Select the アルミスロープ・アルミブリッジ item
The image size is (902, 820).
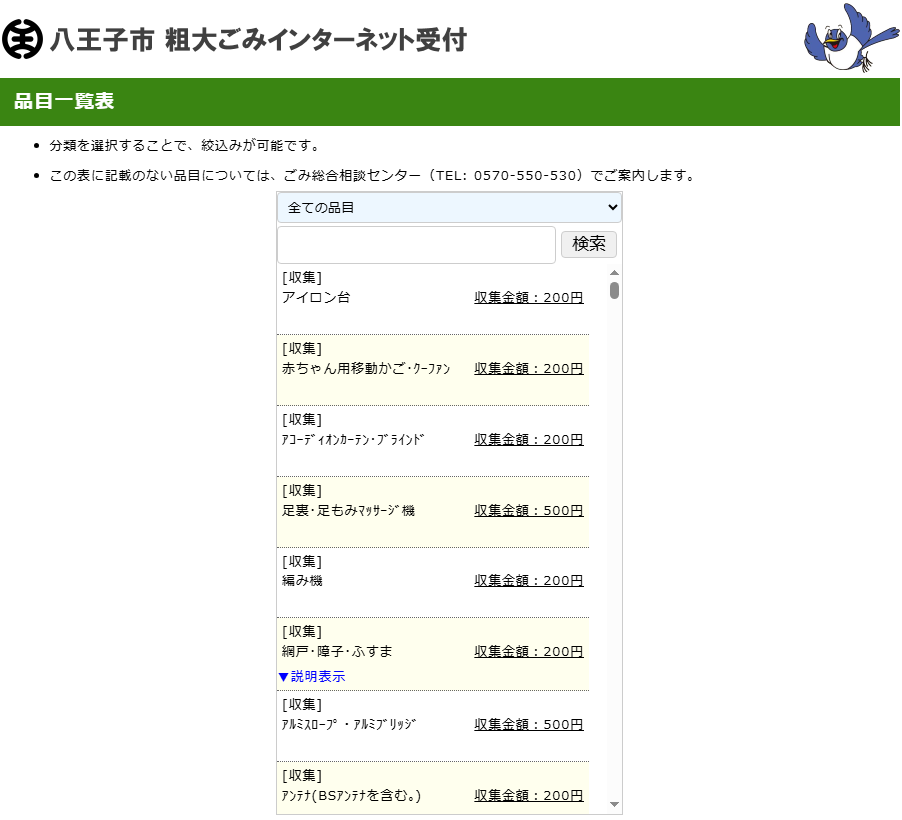348,725
